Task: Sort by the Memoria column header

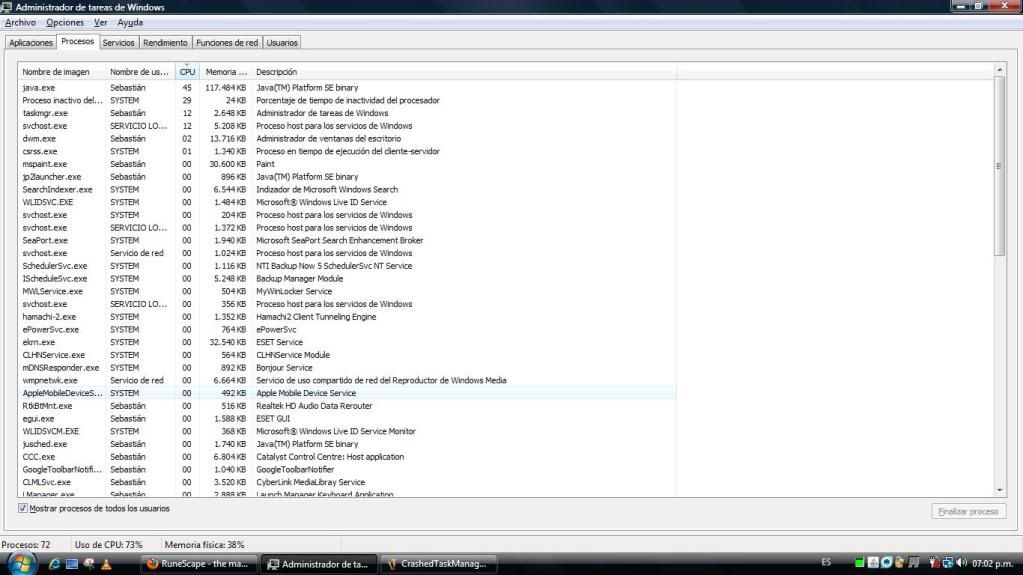Action: point(225,72)
